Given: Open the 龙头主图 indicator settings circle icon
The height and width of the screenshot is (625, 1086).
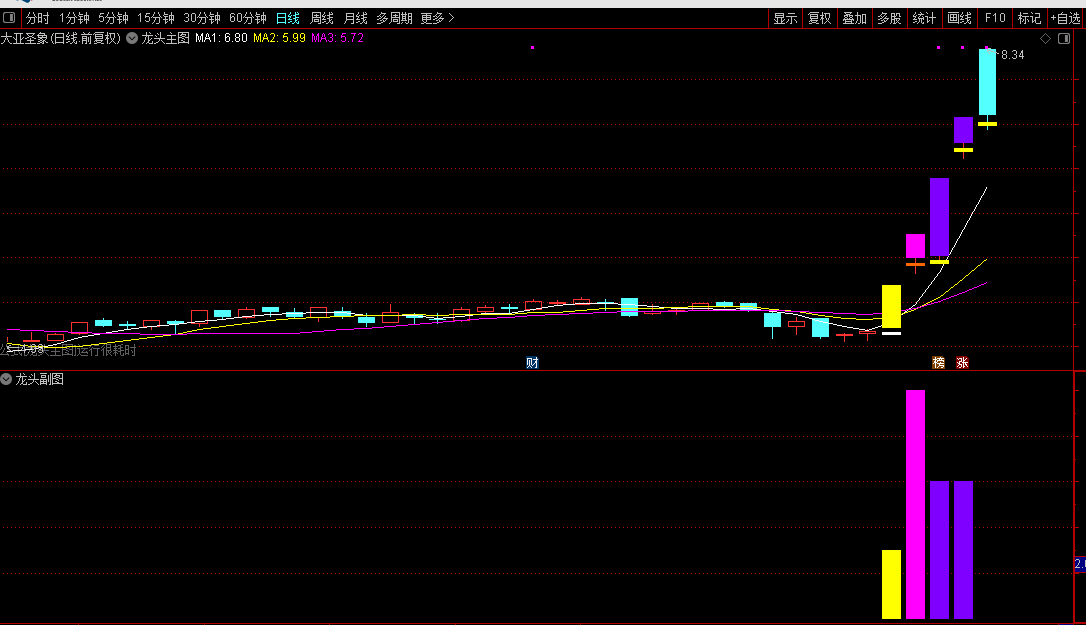Looking at the screenshot, I should tap(132, 38).
